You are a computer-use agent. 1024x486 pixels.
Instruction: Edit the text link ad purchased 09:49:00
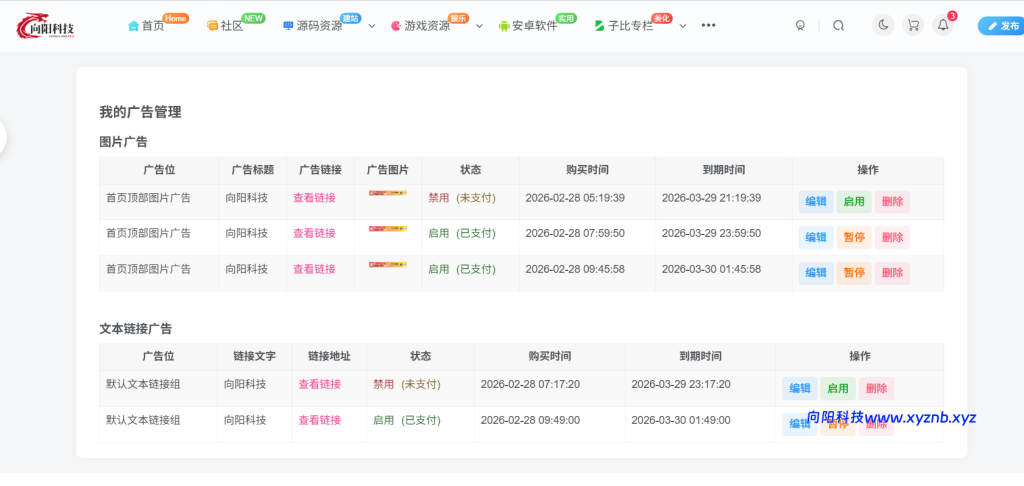(800, 424)
